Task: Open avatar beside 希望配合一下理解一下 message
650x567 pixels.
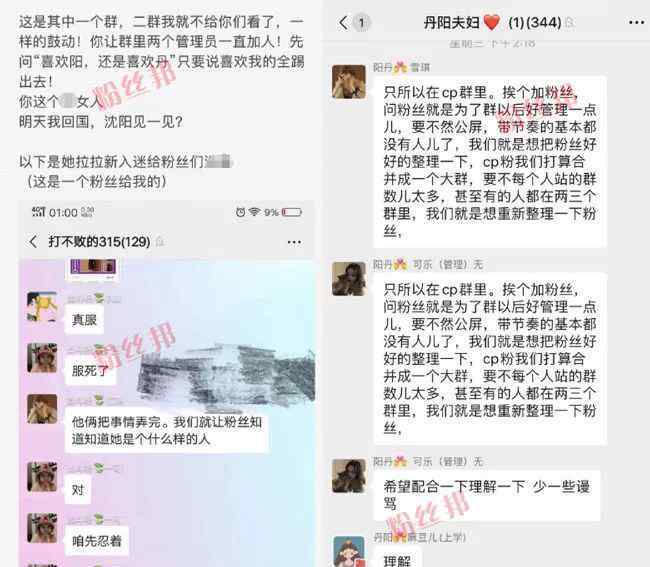Action: [349, 476]
